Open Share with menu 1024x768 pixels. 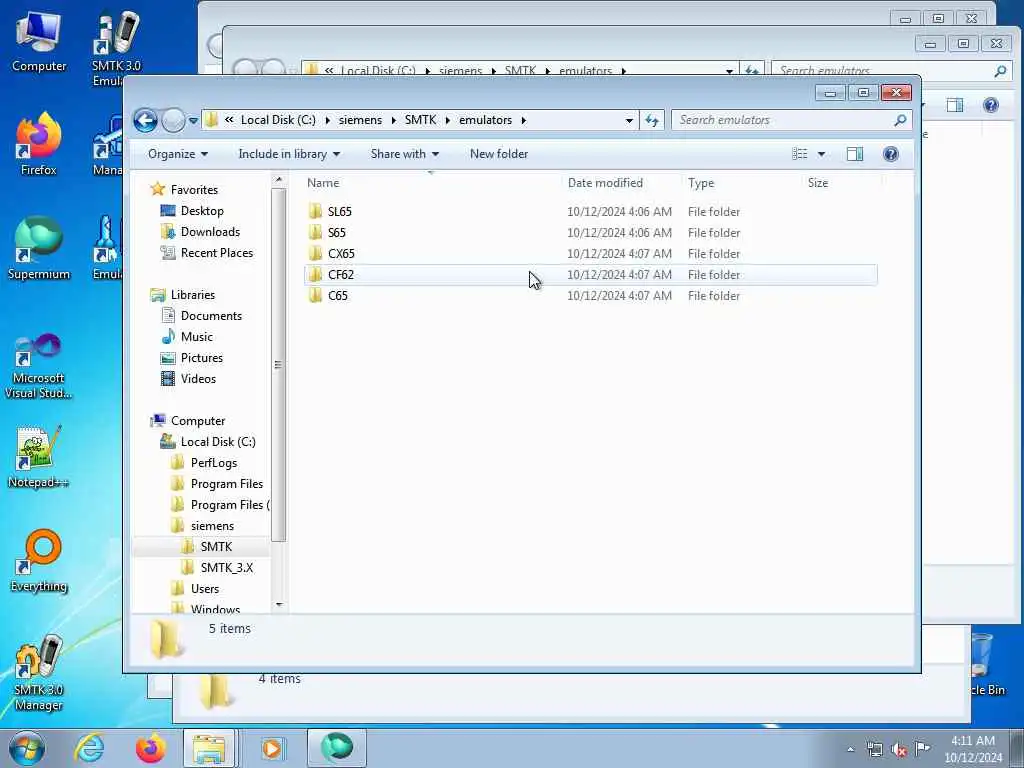[x=404, y=154]
